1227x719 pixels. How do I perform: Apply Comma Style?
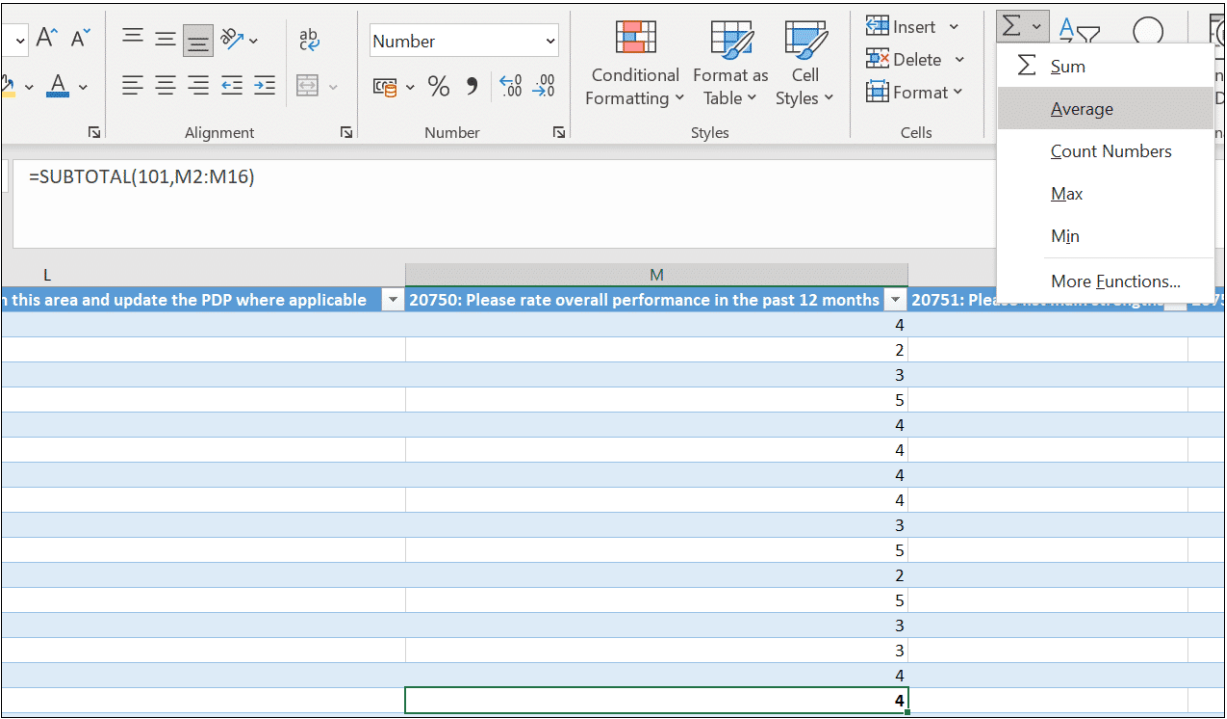tap(472, 87)
